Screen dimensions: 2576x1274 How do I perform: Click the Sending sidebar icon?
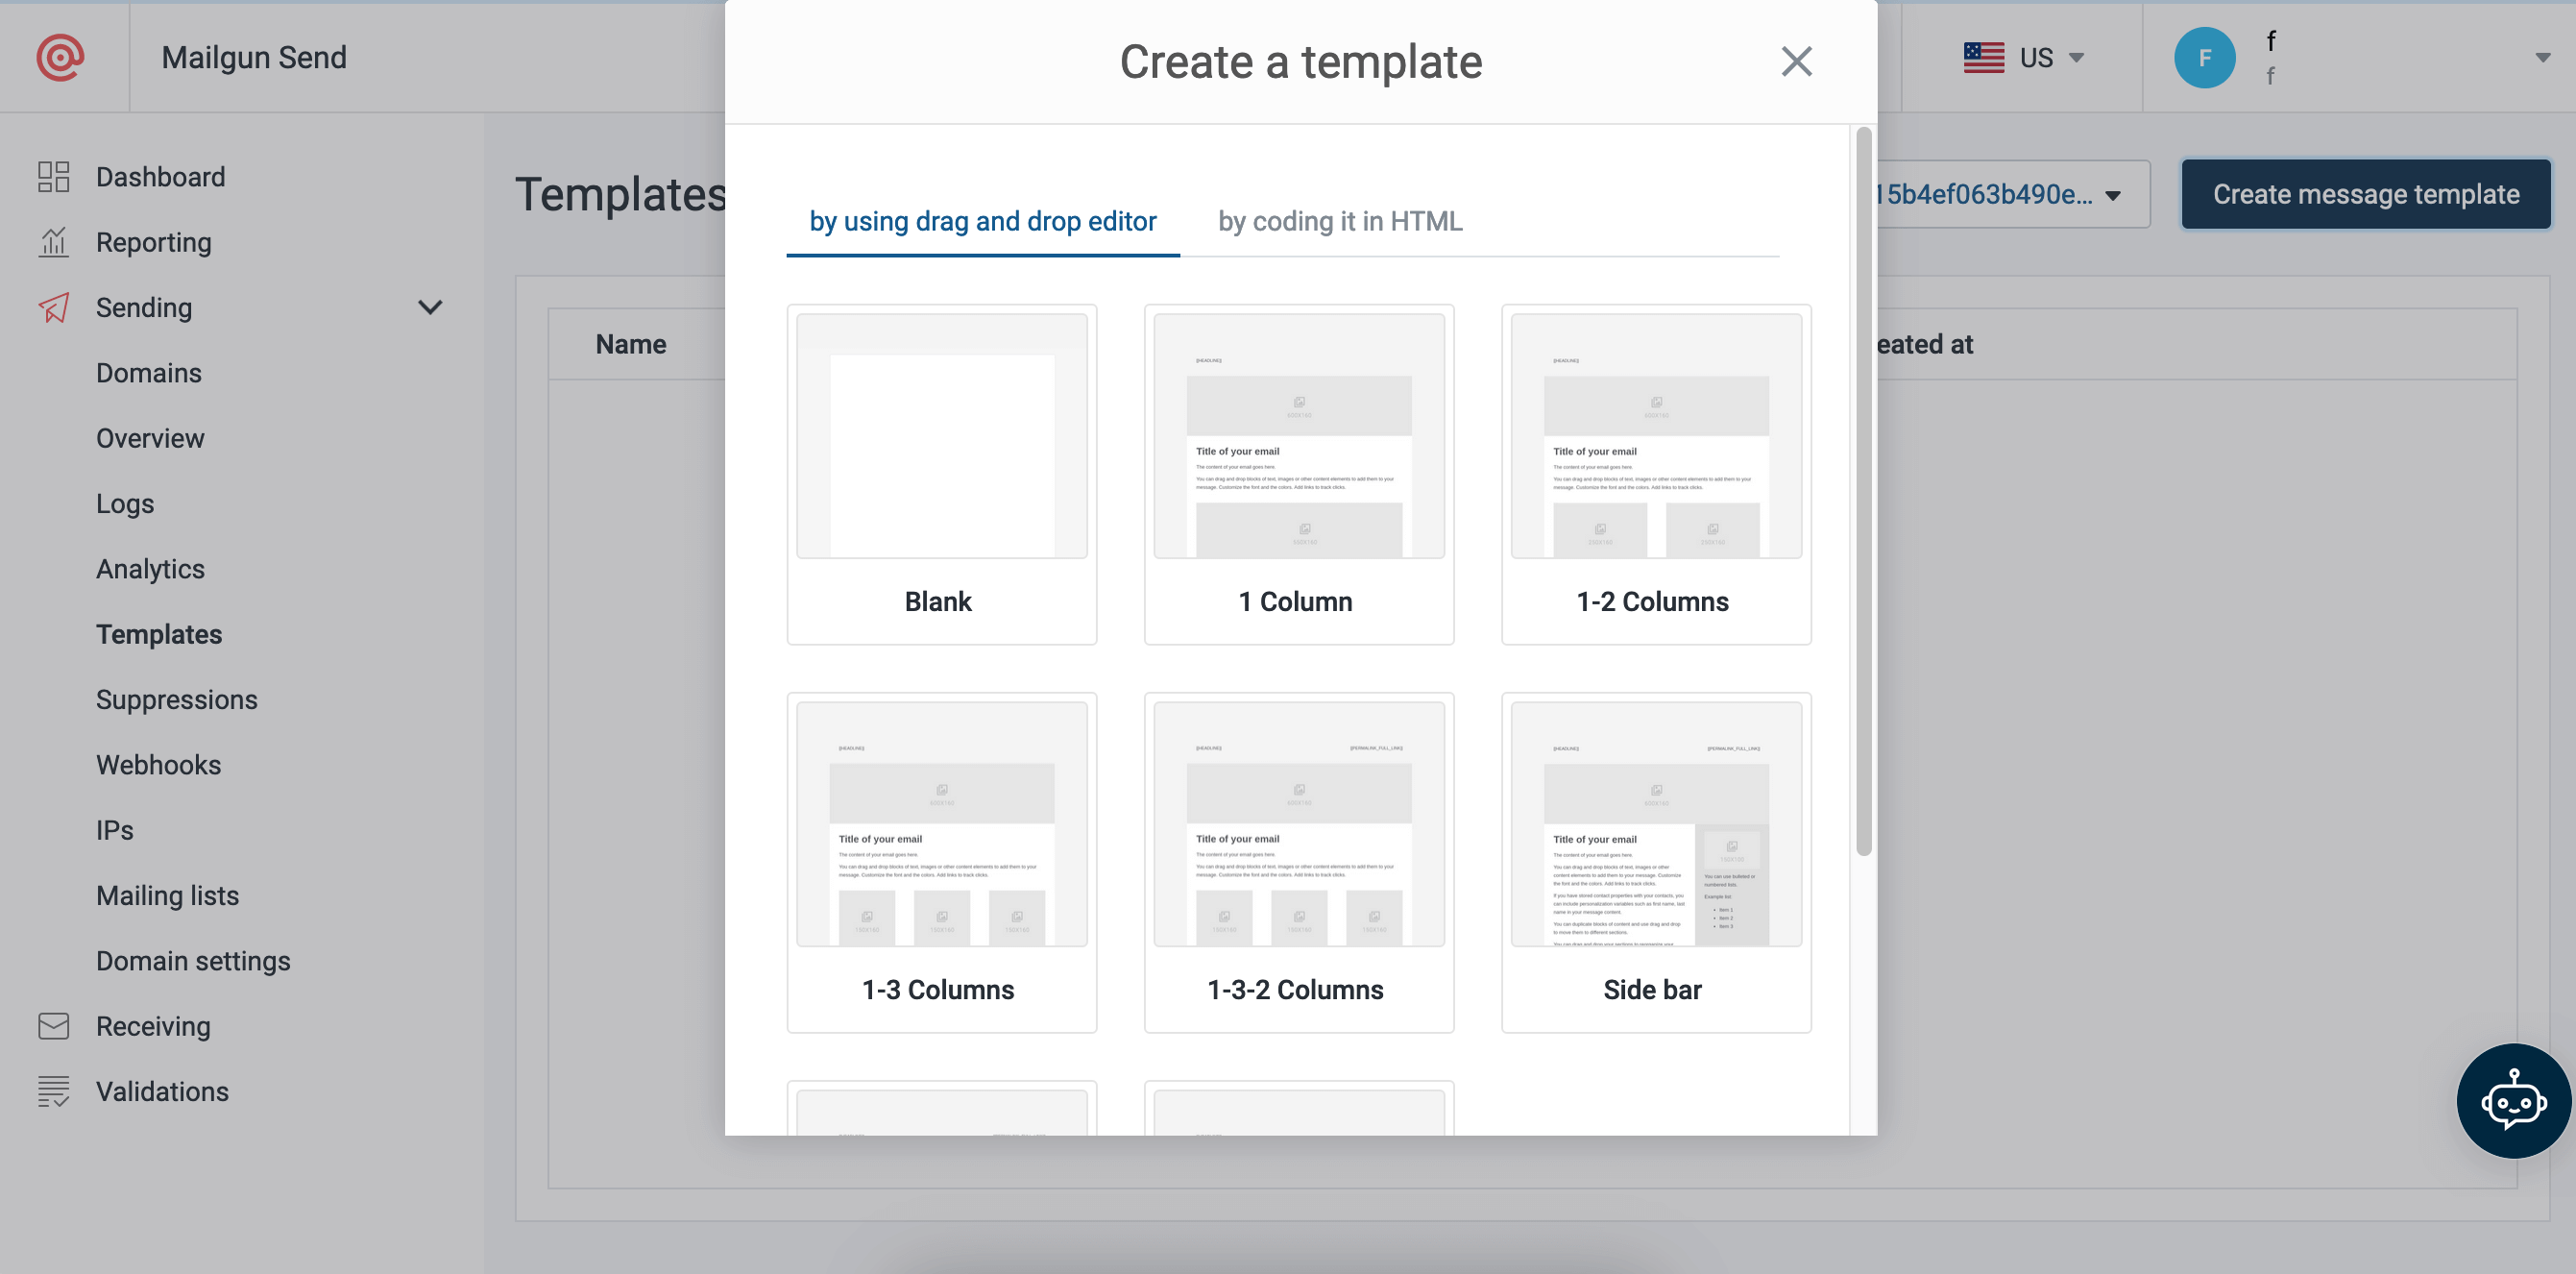(53, 306)
